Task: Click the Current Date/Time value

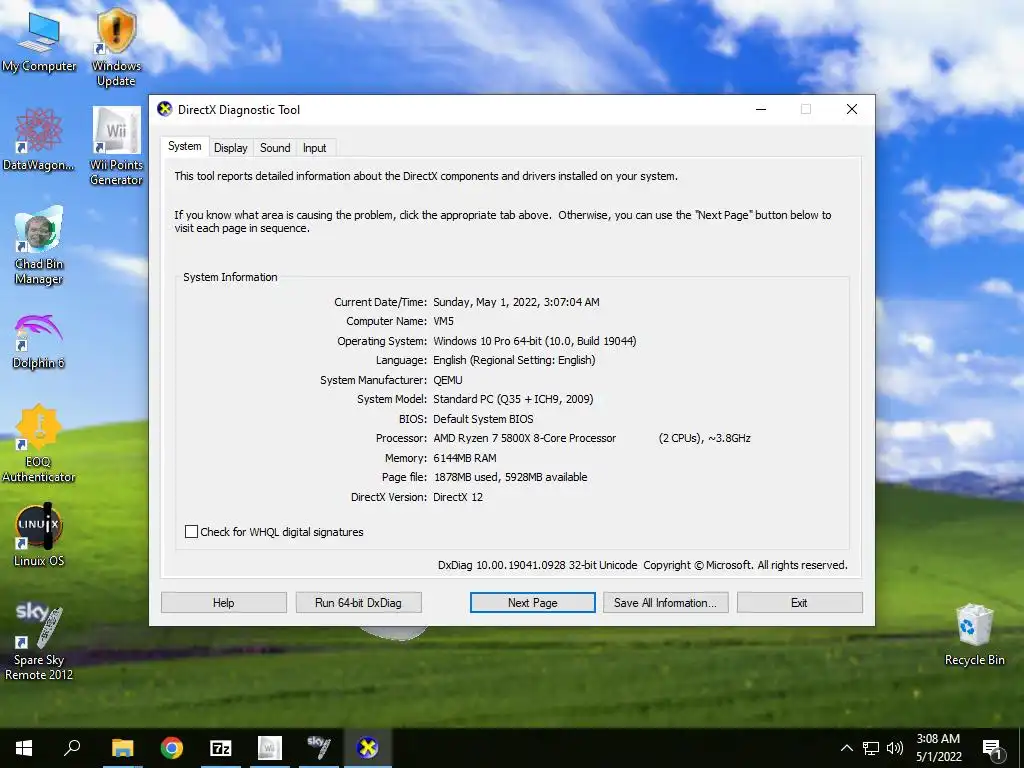Action: [517, 302]
